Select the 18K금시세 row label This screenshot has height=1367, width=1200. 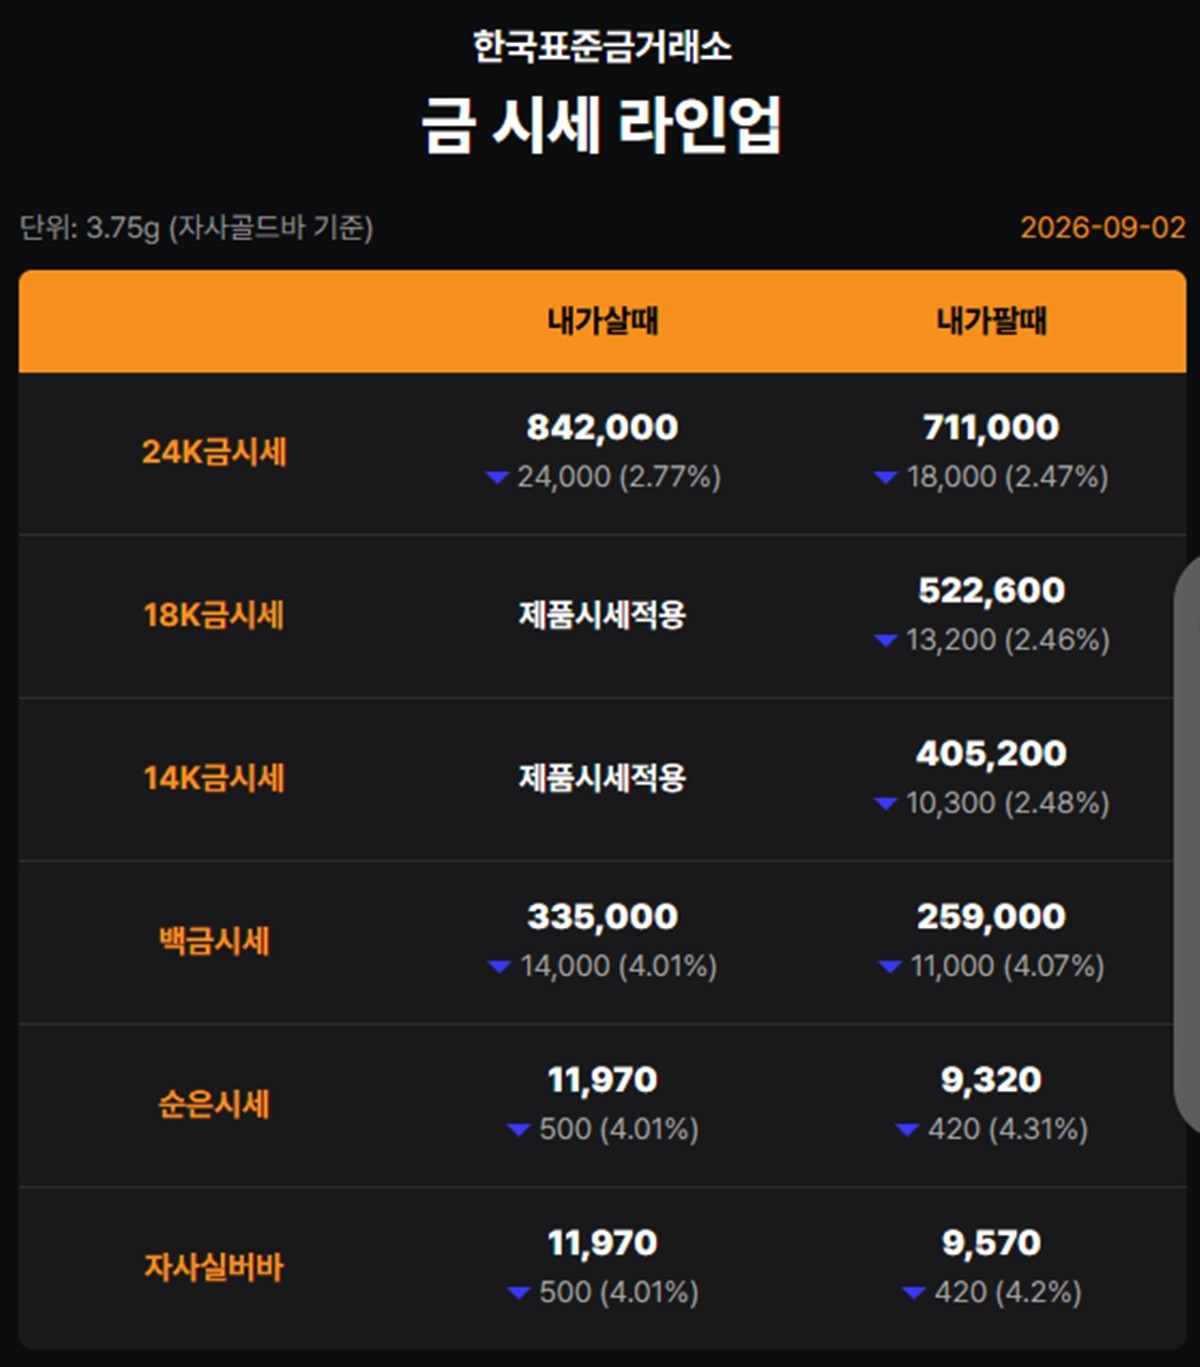(x=214, y=615)
